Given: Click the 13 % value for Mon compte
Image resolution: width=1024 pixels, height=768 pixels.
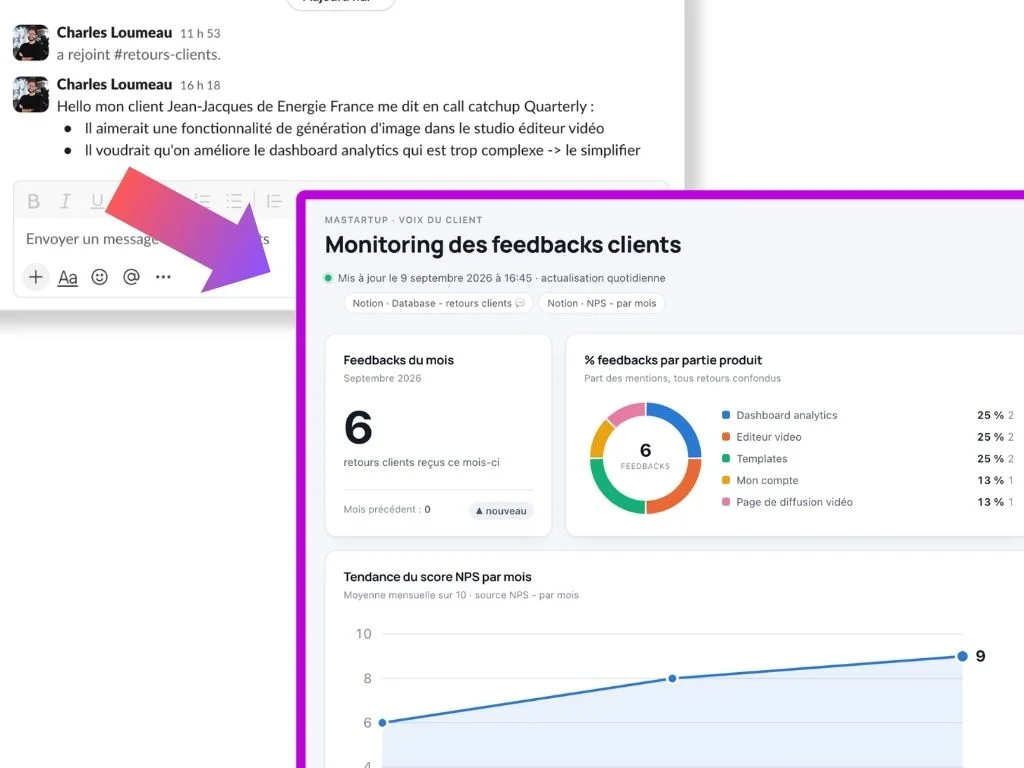Looking at the screenshot, I should [x=990, y=480].
